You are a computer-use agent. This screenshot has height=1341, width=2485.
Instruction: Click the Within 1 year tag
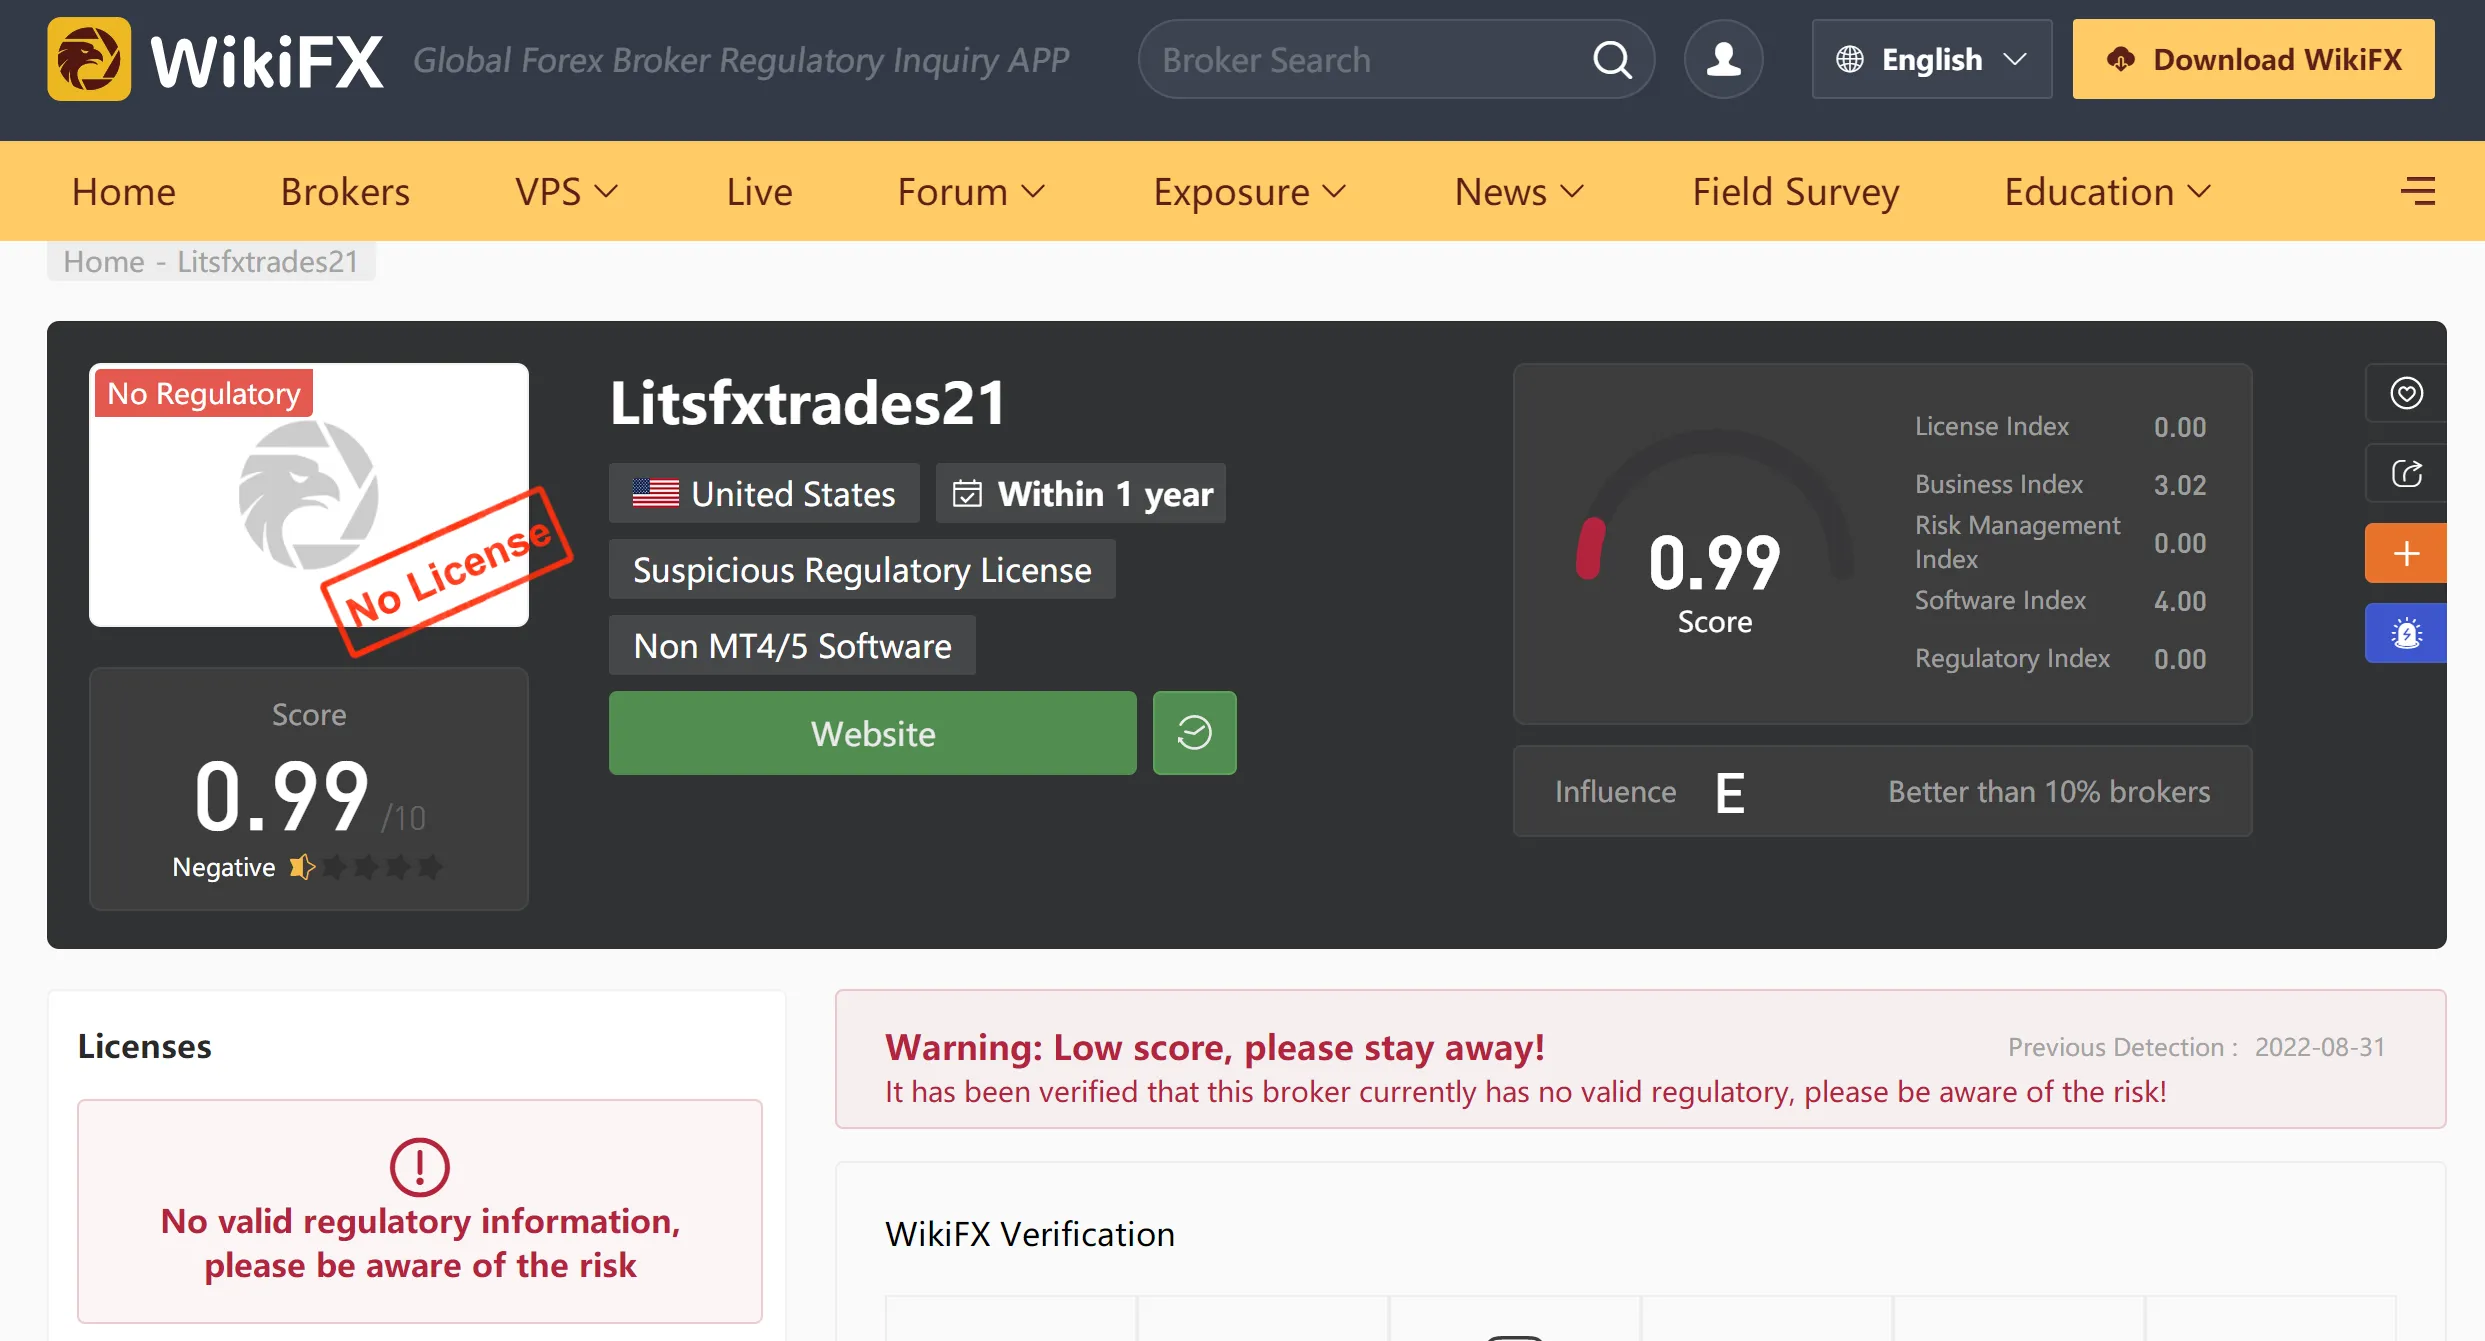1081,493
